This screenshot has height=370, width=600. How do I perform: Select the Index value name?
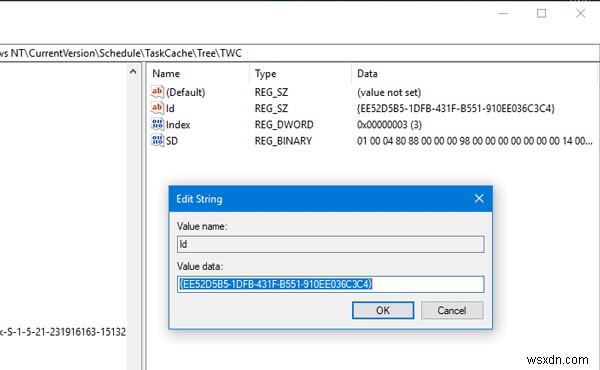[178, 125]
